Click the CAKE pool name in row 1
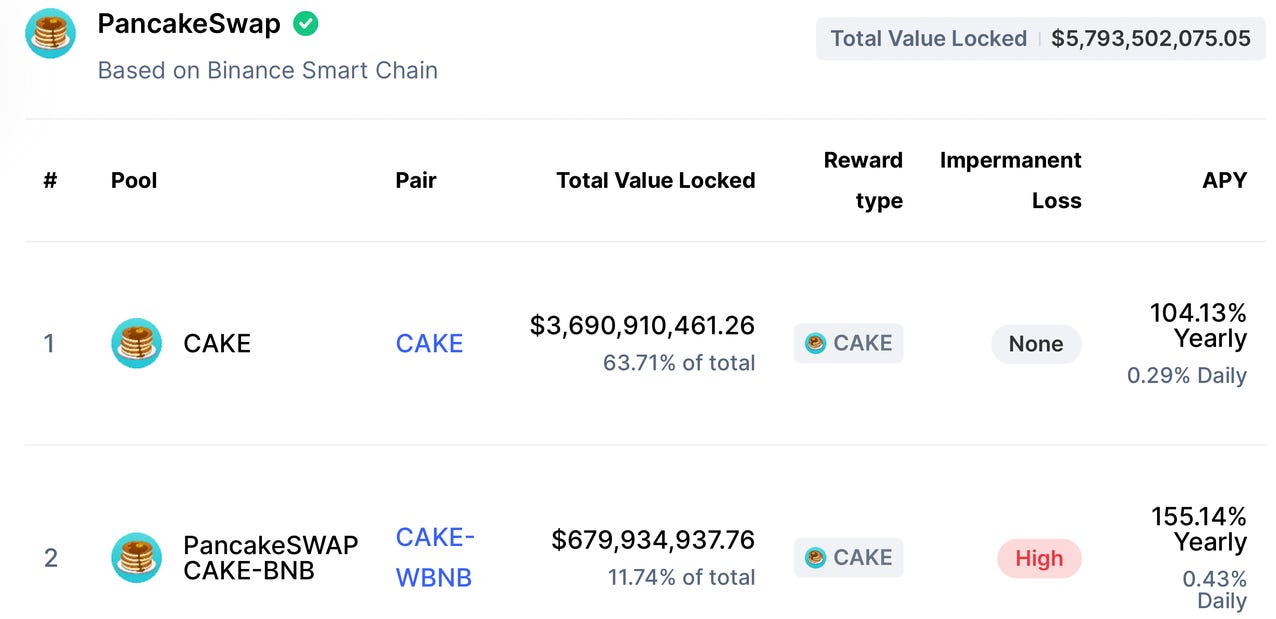 (217, 343)
